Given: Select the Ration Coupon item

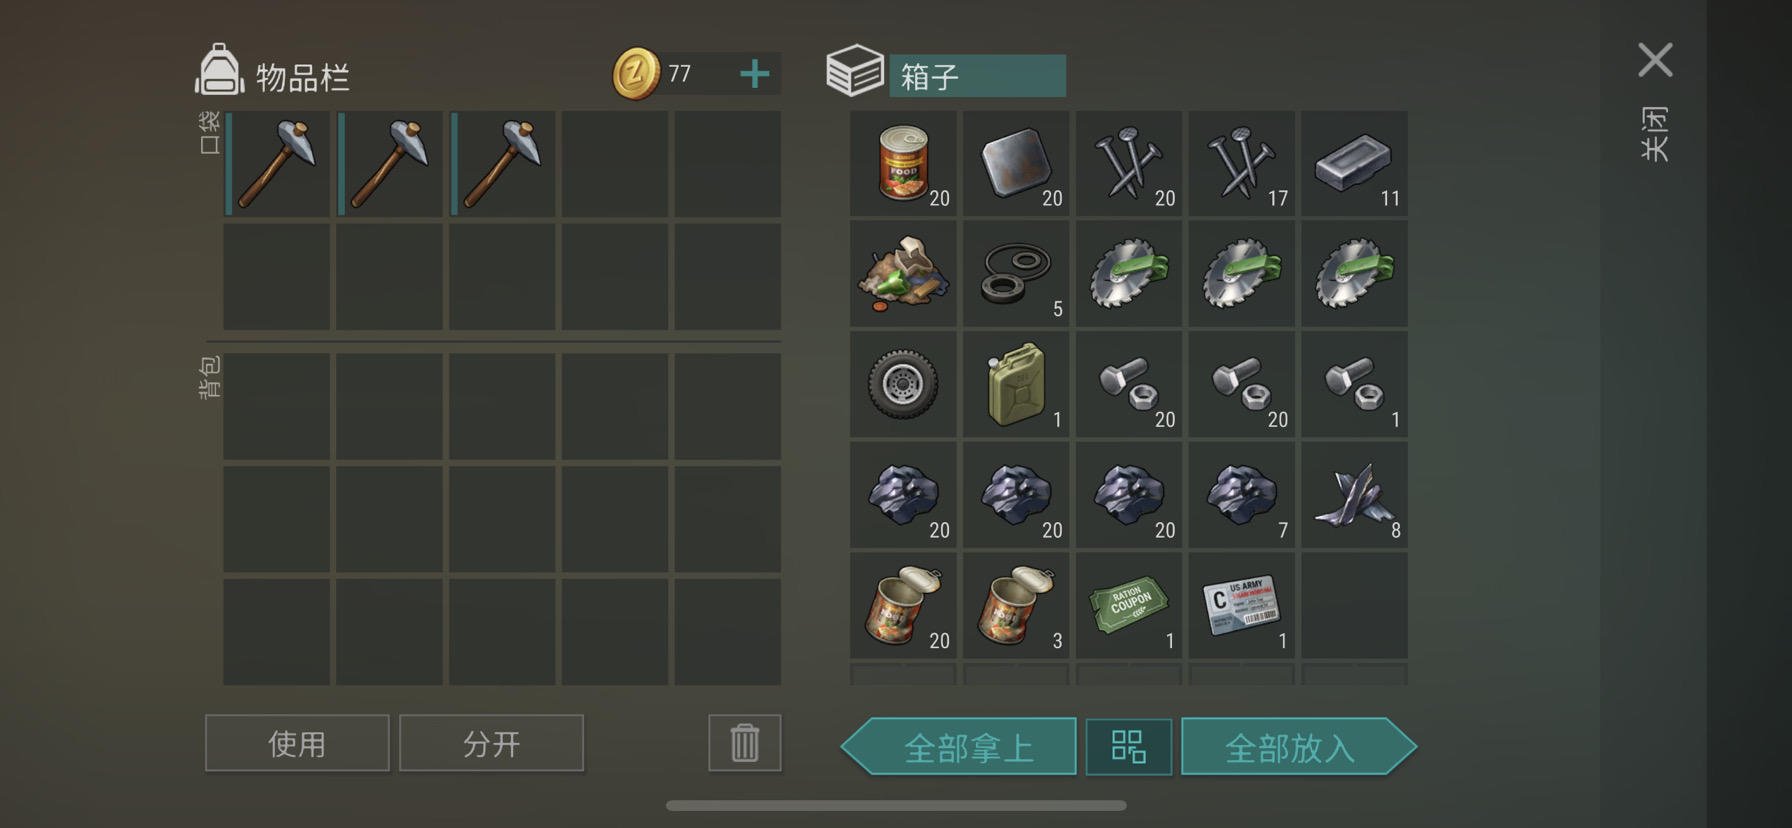Looking at the screenshot, I should [x=1129, y=605].
